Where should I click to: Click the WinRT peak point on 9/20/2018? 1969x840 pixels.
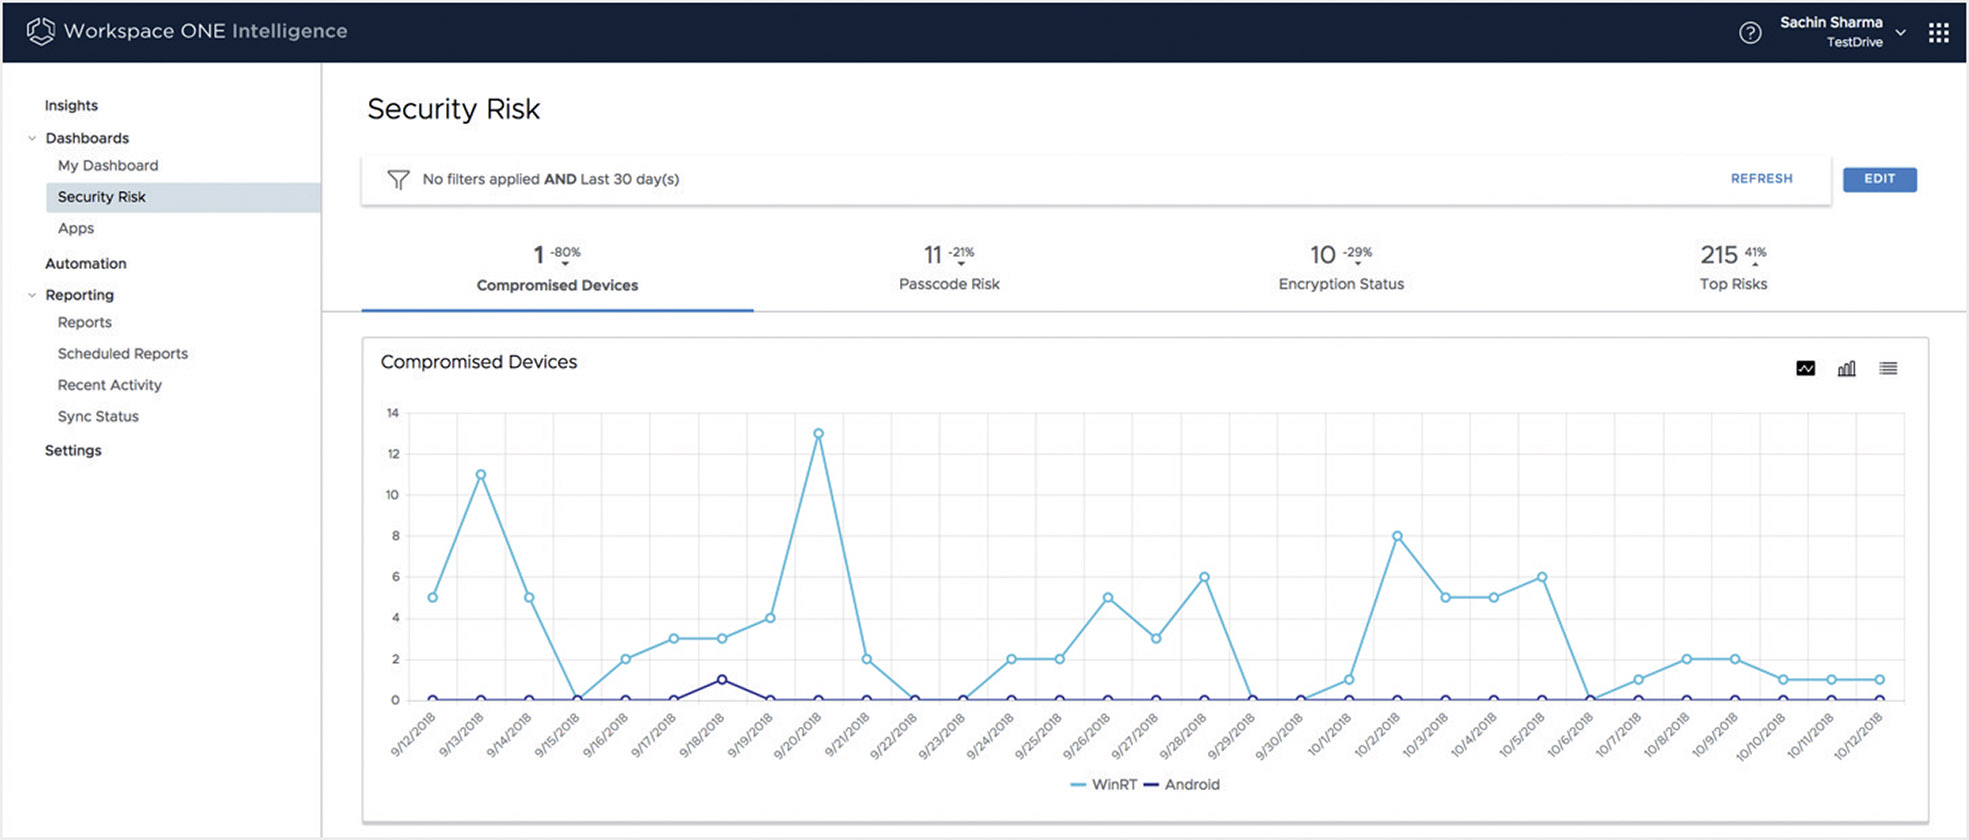pyautogui.click(x=818, y=434)
